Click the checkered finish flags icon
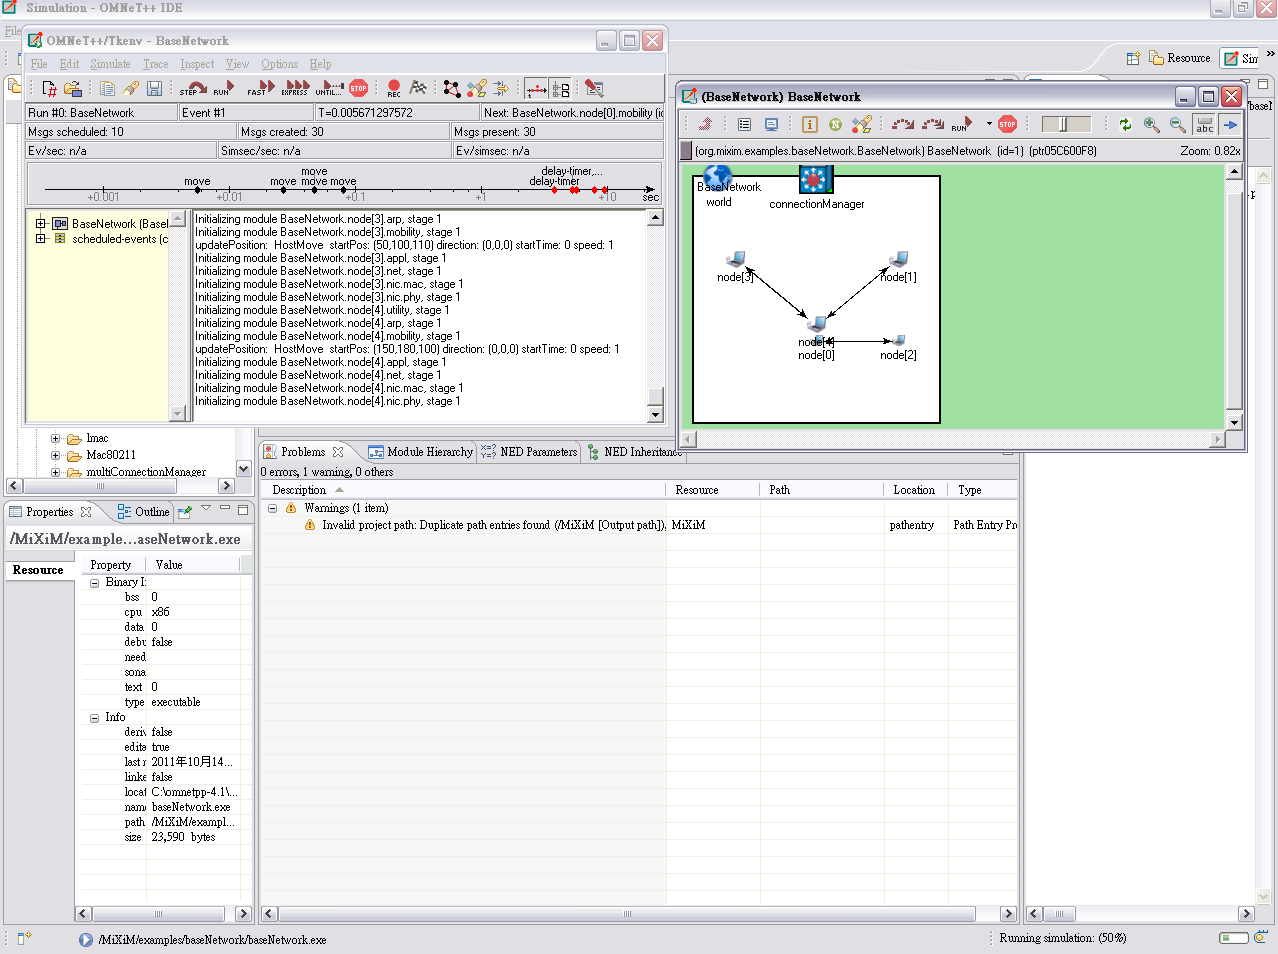This screenshot has height=954, width=1278. (x=419, y=88)
